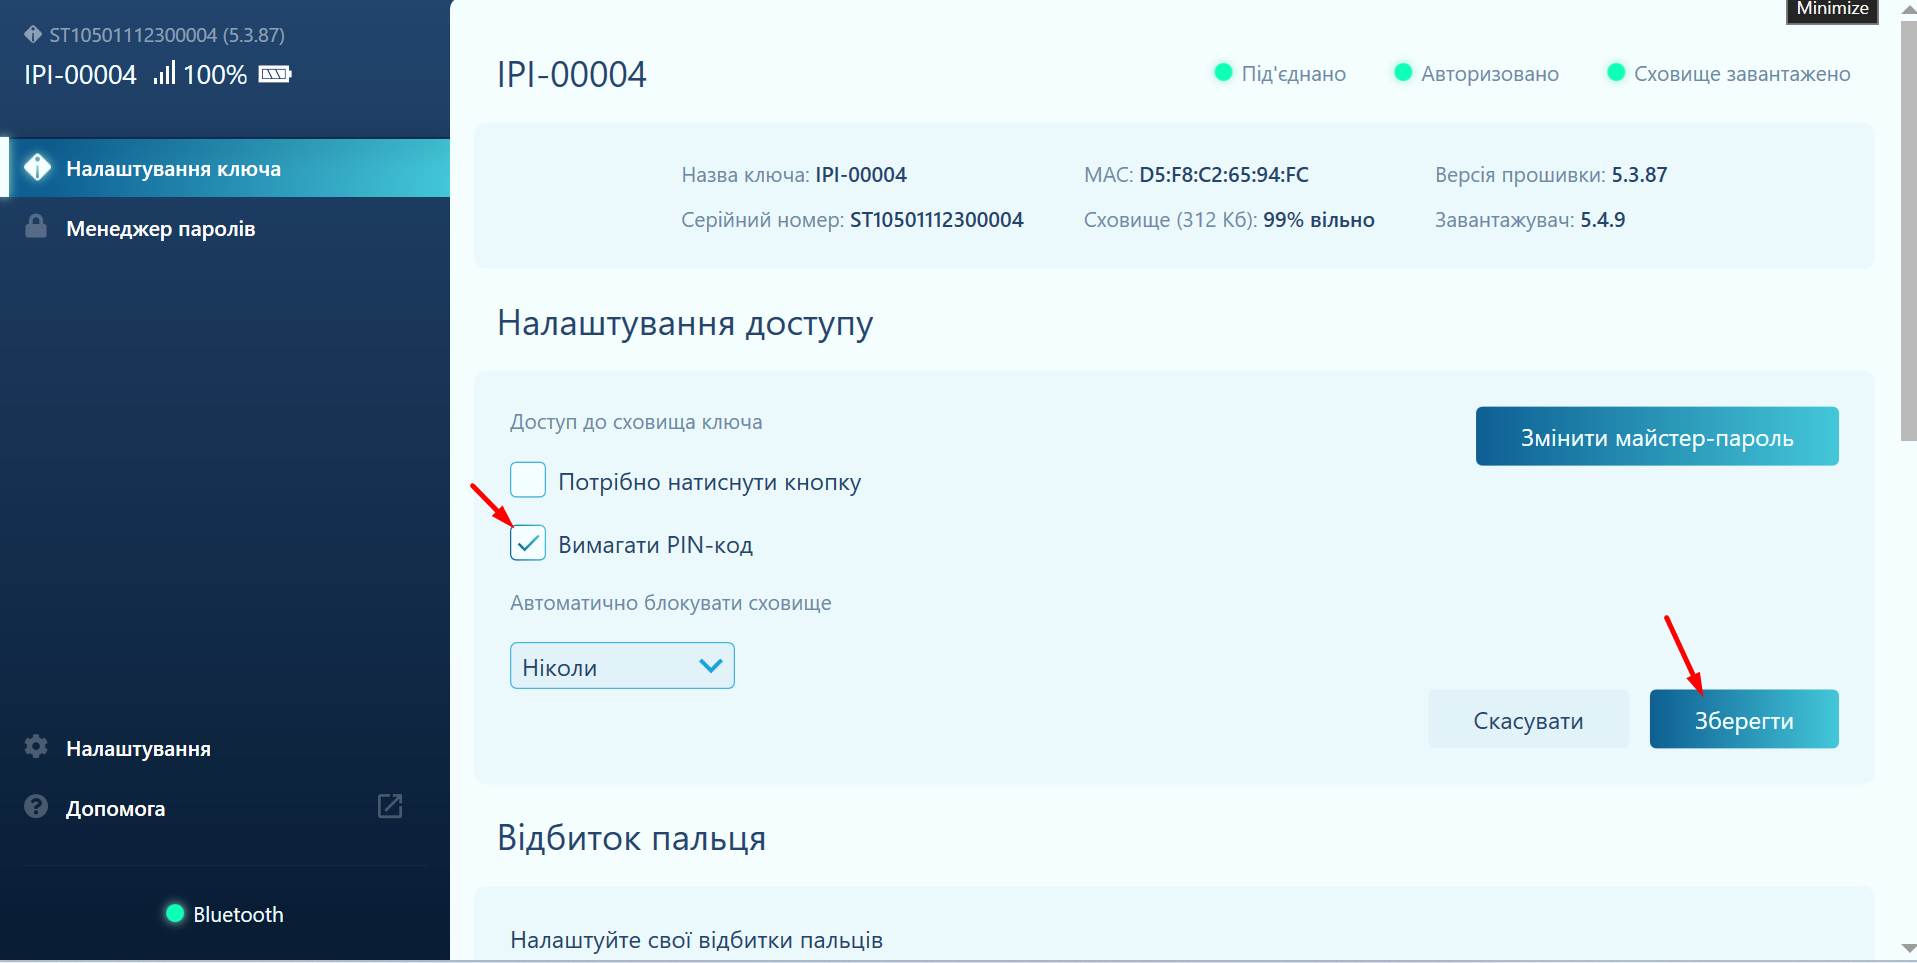Image resolution: width=1917 pixels, height=963 pixels.
Task: Uncheck the 'Вимагати PIN-код' checkbox
Action: [x=528, y=543]
